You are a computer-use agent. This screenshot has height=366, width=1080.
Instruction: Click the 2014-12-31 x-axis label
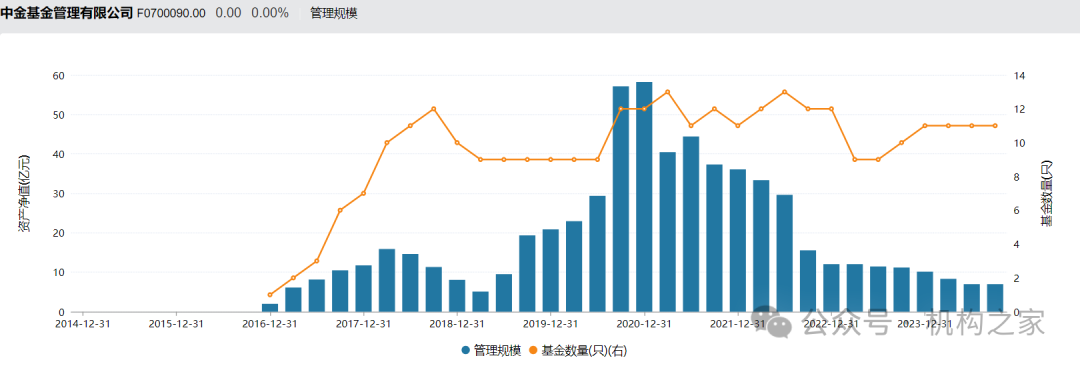click(83, 324)
